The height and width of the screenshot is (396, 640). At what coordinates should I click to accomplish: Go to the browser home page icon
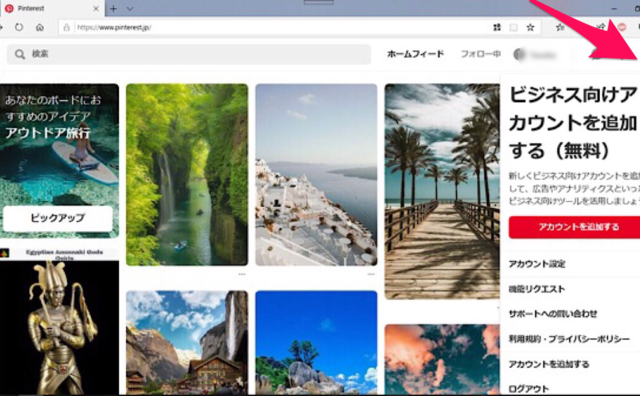40,27
